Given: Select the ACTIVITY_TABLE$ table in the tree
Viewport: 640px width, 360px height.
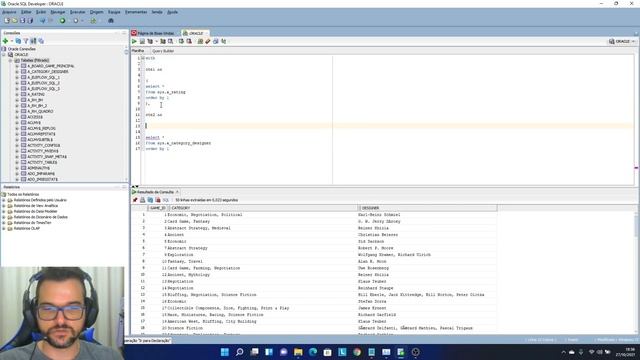Looking at the screenshot, I should click(x=42, y=162).
